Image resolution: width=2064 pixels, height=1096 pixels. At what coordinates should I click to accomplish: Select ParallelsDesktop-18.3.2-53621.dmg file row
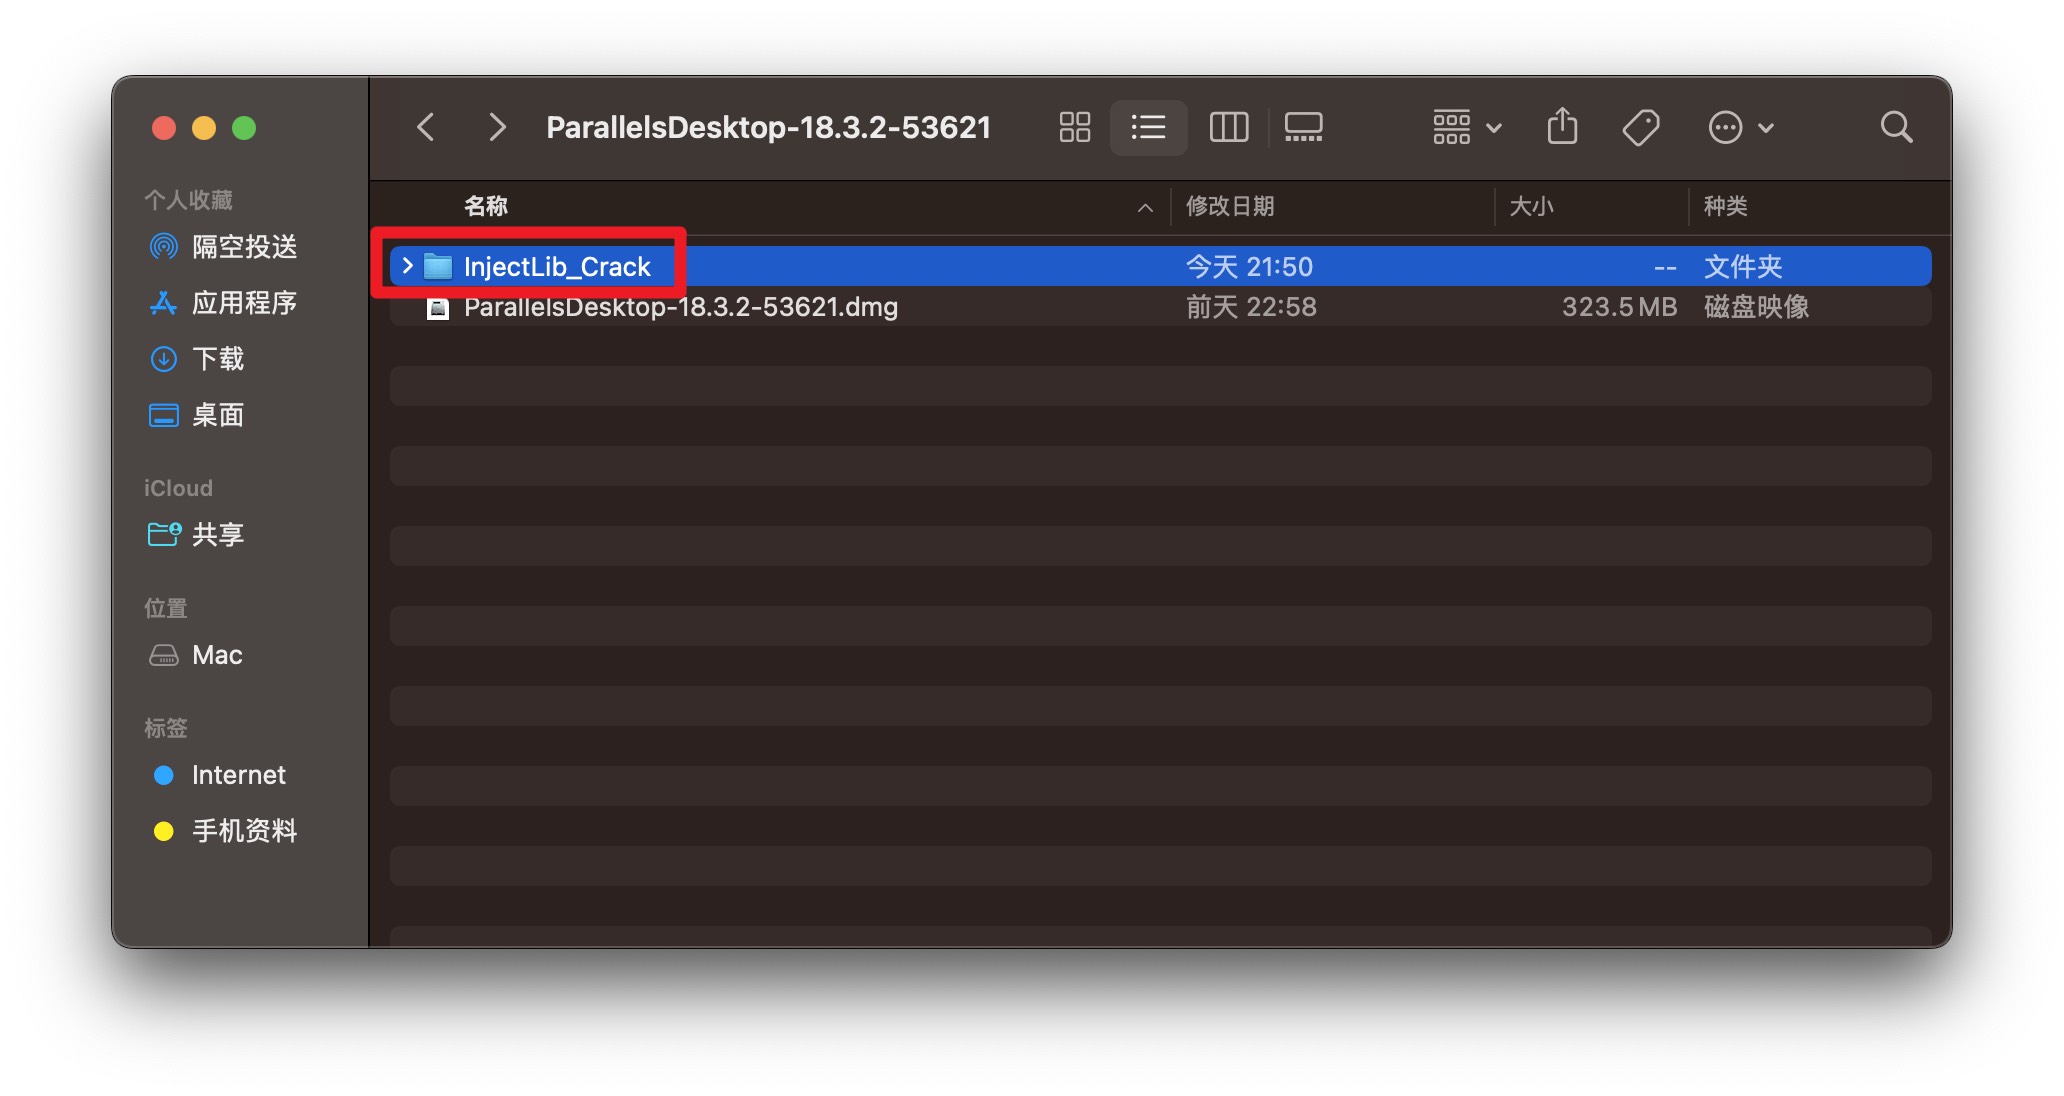[680, 307]
